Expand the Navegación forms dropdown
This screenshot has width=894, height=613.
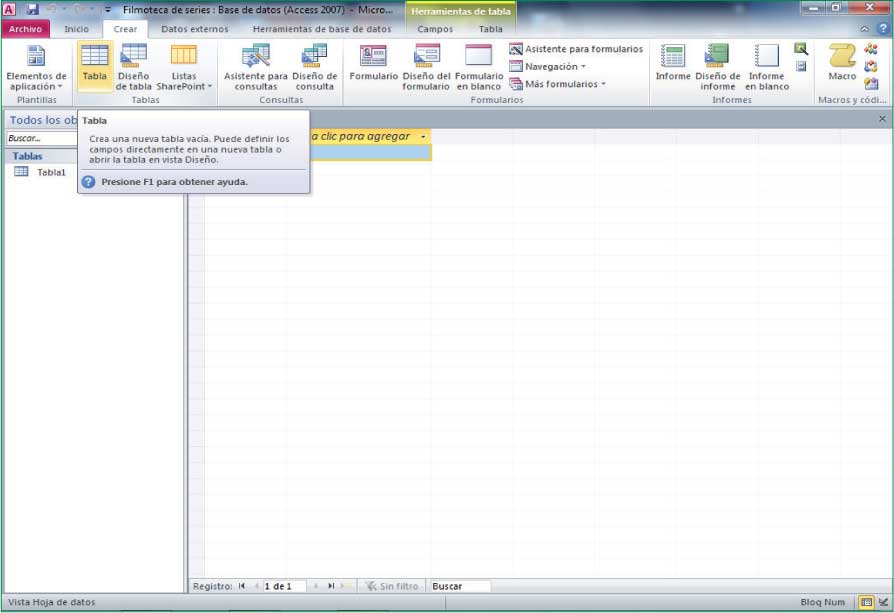coord(547,67)
